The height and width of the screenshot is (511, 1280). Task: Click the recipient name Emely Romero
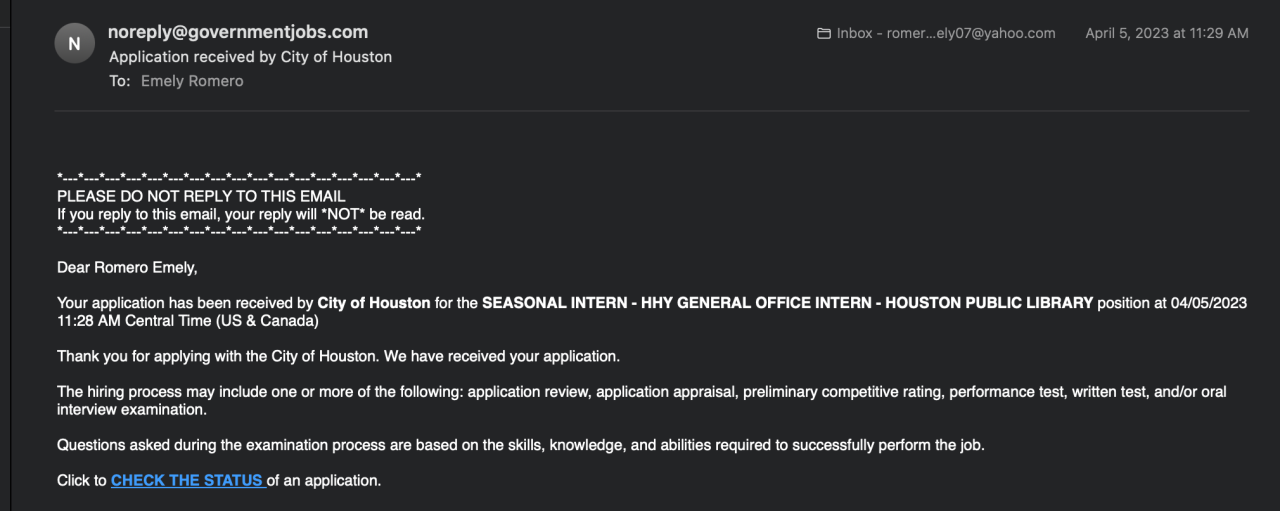pos(192,81)
